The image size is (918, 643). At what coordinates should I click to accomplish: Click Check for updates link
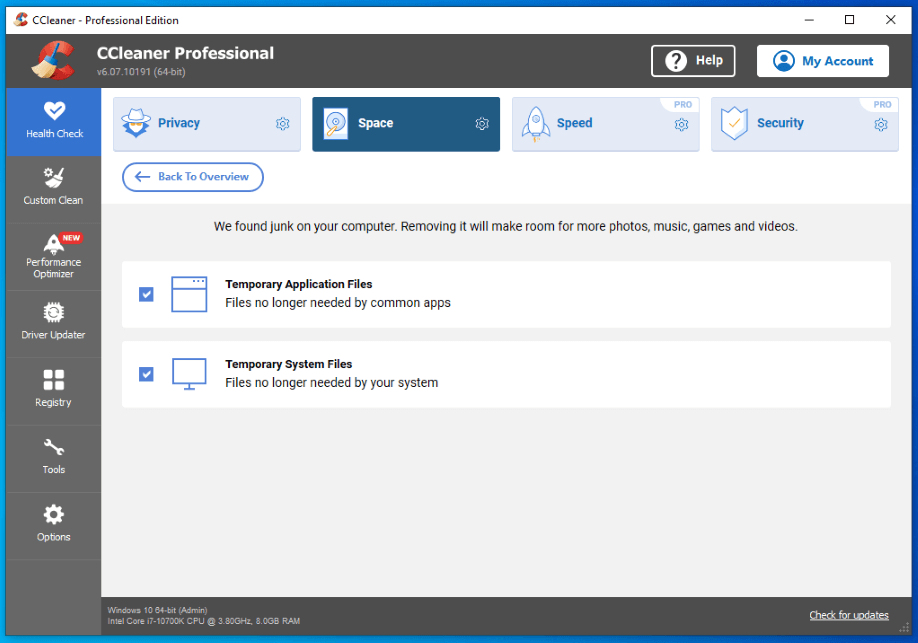(849, 615)
